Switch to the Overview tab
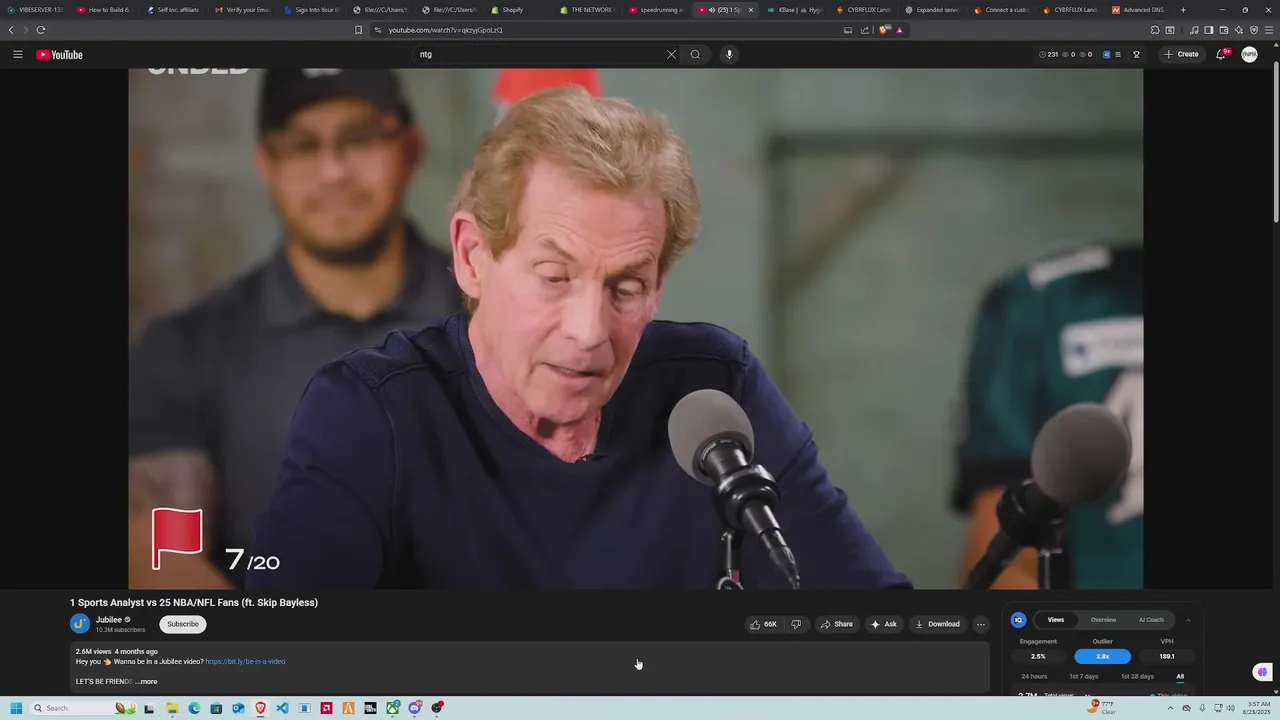The width and height of the screenshot is (1280, 720). coord(1103,620)
